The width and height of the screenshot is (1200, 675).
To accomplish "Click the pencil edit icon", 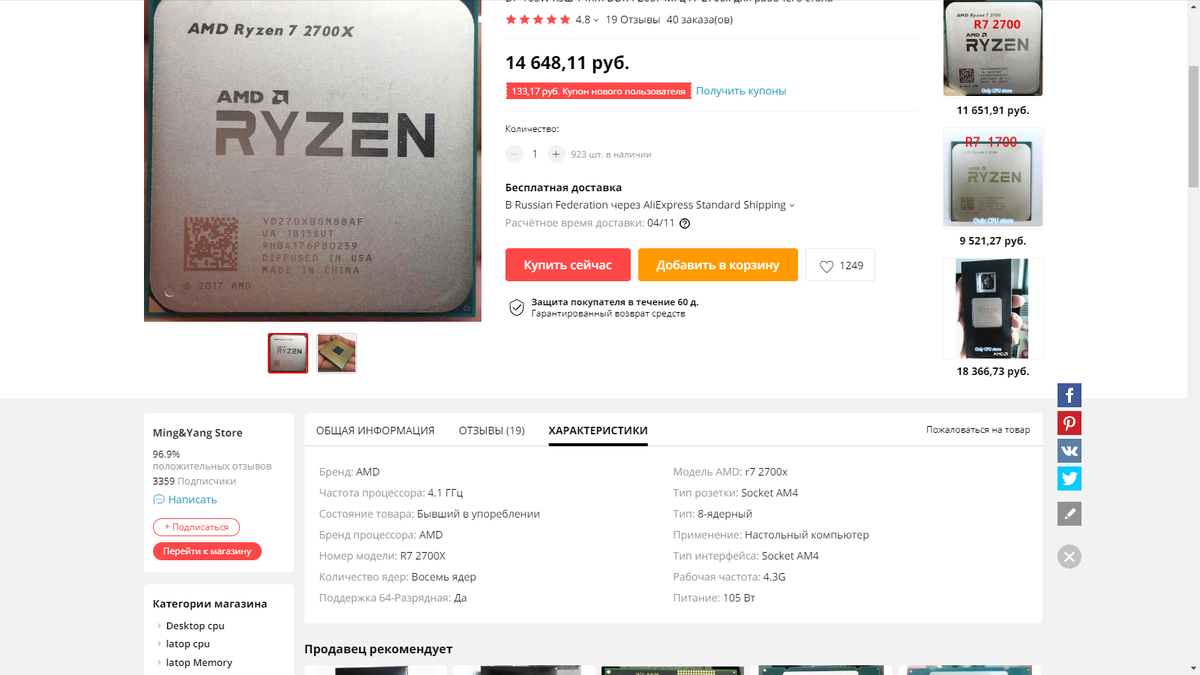I will [x=1069, y=514].
